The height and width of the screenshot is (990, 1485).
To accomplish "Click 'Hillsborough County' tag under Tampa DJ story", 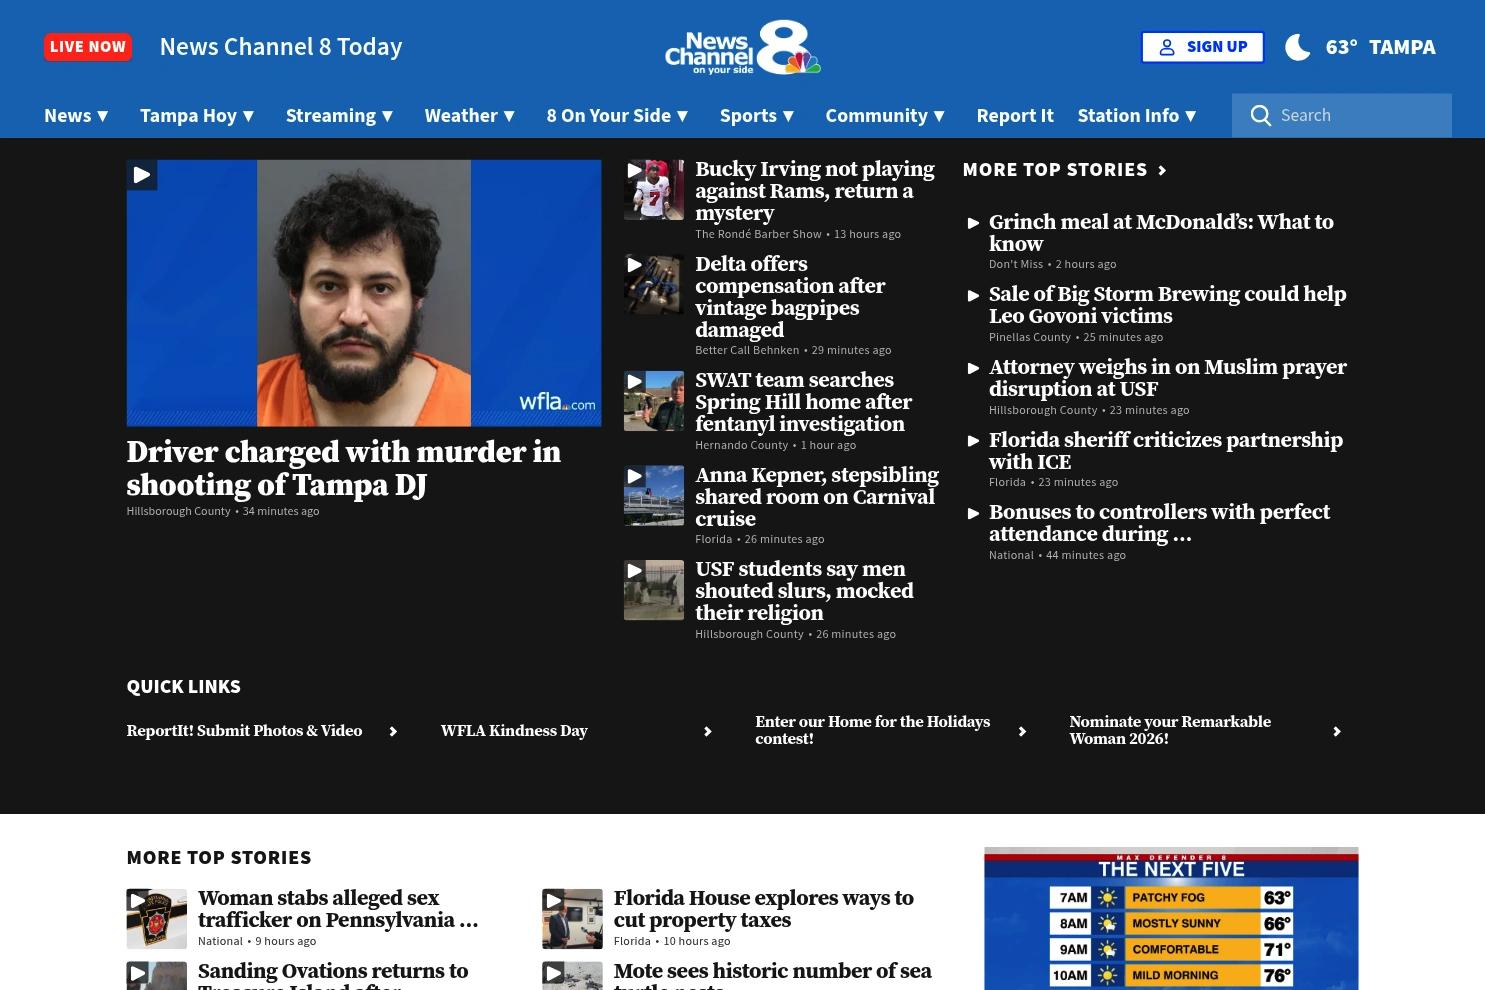I will (178, 511).
